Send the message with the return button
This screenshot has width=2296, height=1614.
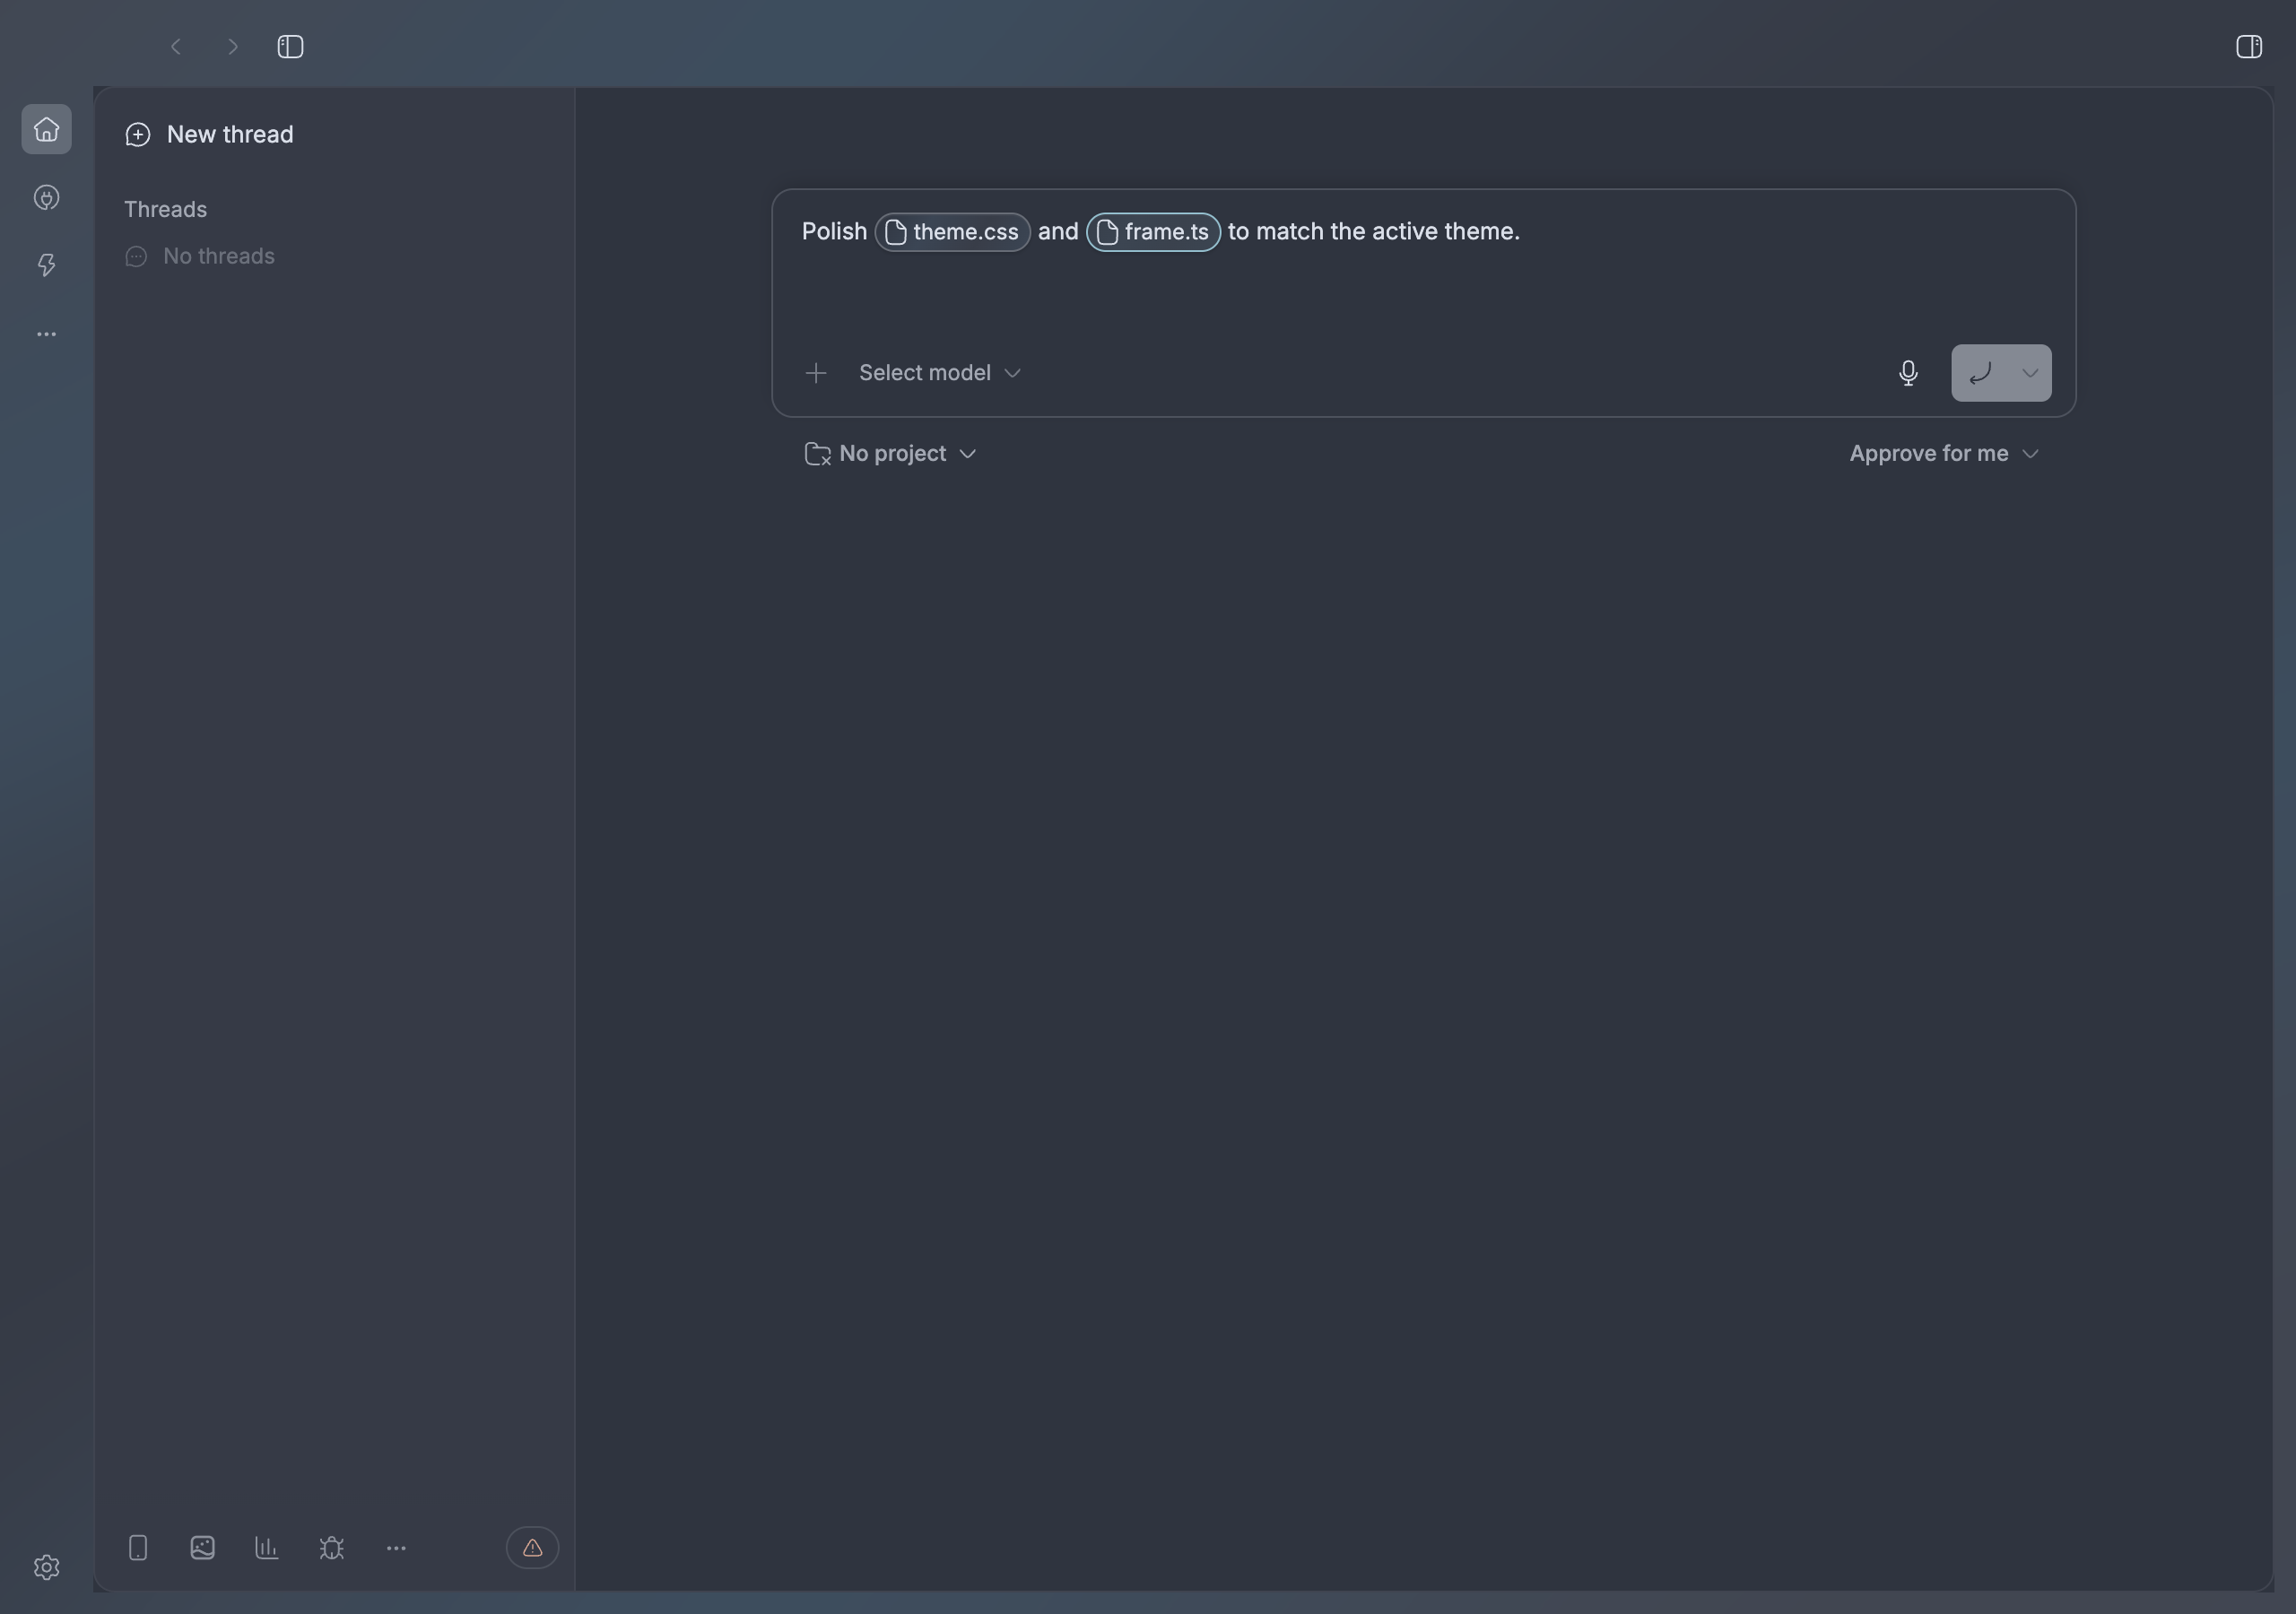pos(1980,373)
